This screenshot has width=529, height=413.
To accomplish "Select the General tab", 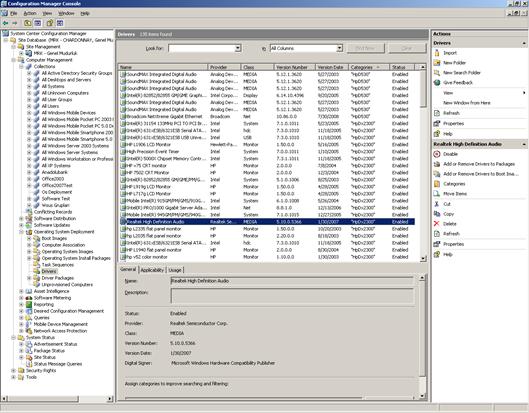I will [x=128, y=269].
